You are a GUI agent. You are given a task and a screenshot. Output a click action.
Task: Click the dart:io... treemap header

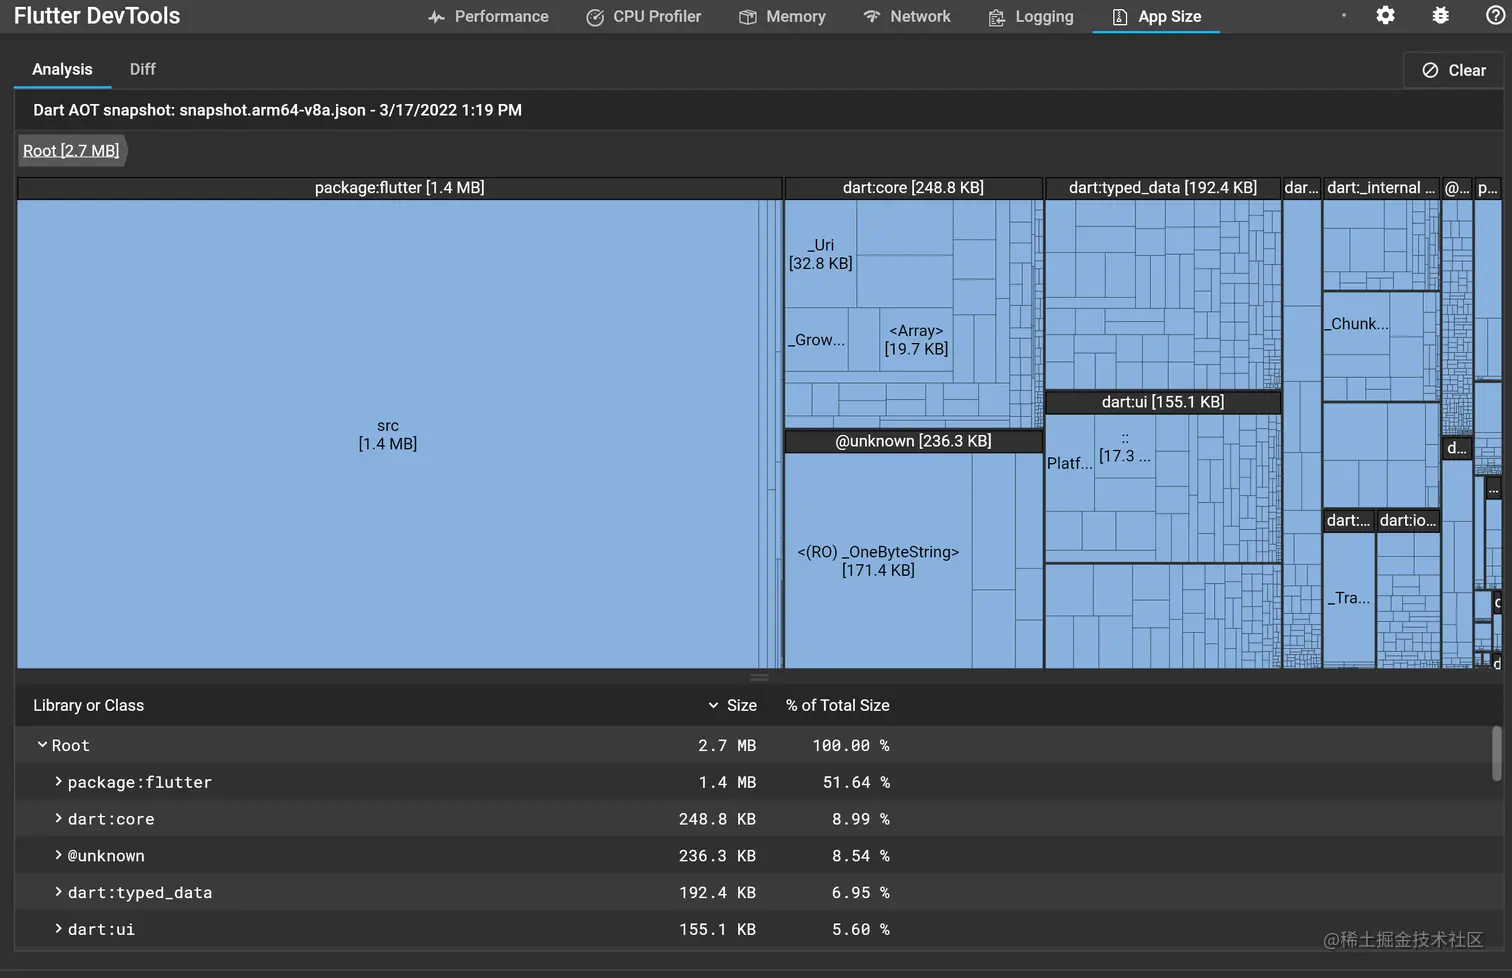(x=1408, y=520)
